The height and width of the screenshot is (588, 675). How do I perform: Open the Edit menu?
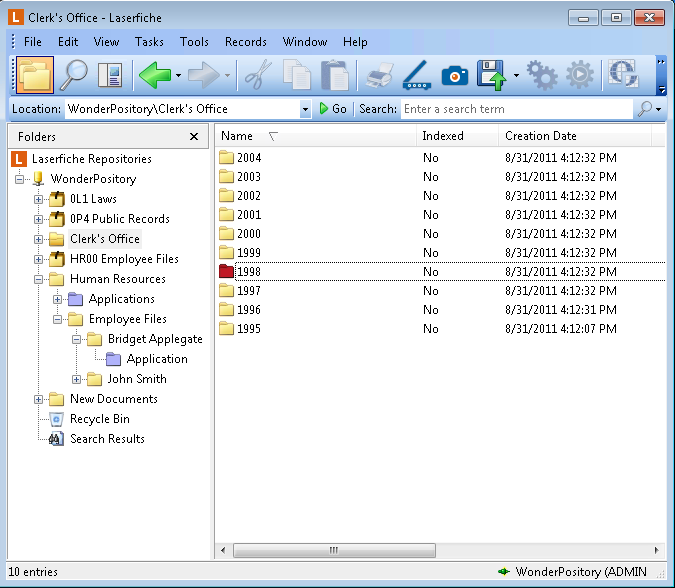pos(68,42)
